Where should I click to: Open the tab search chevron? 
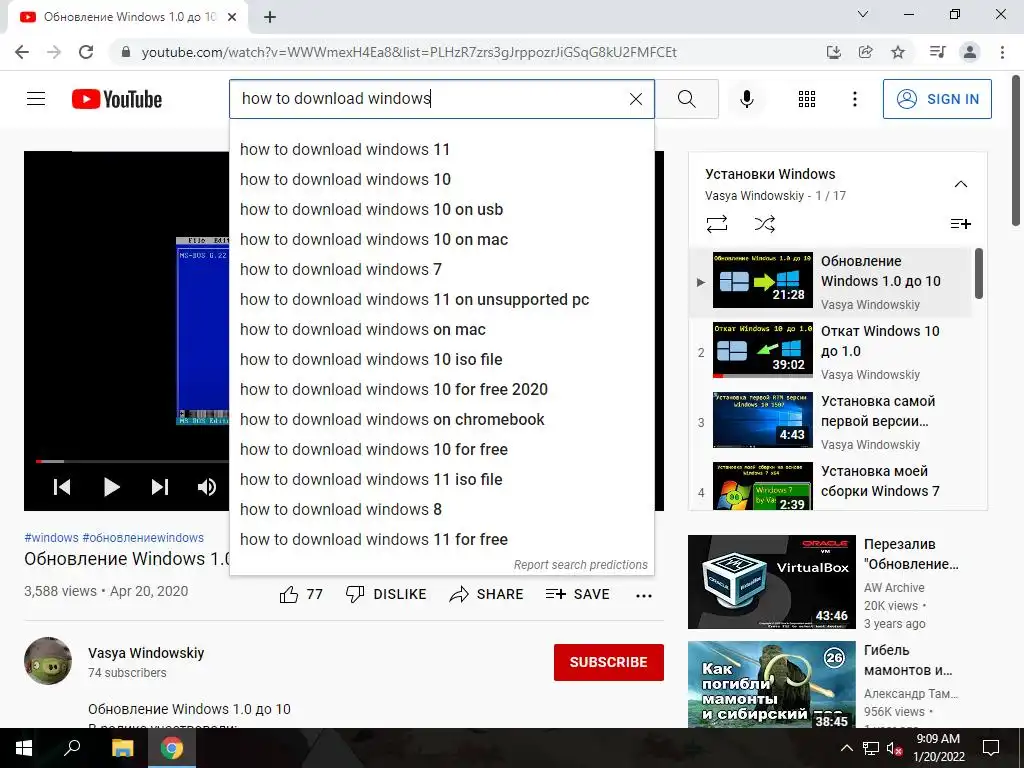click(863, 14)
